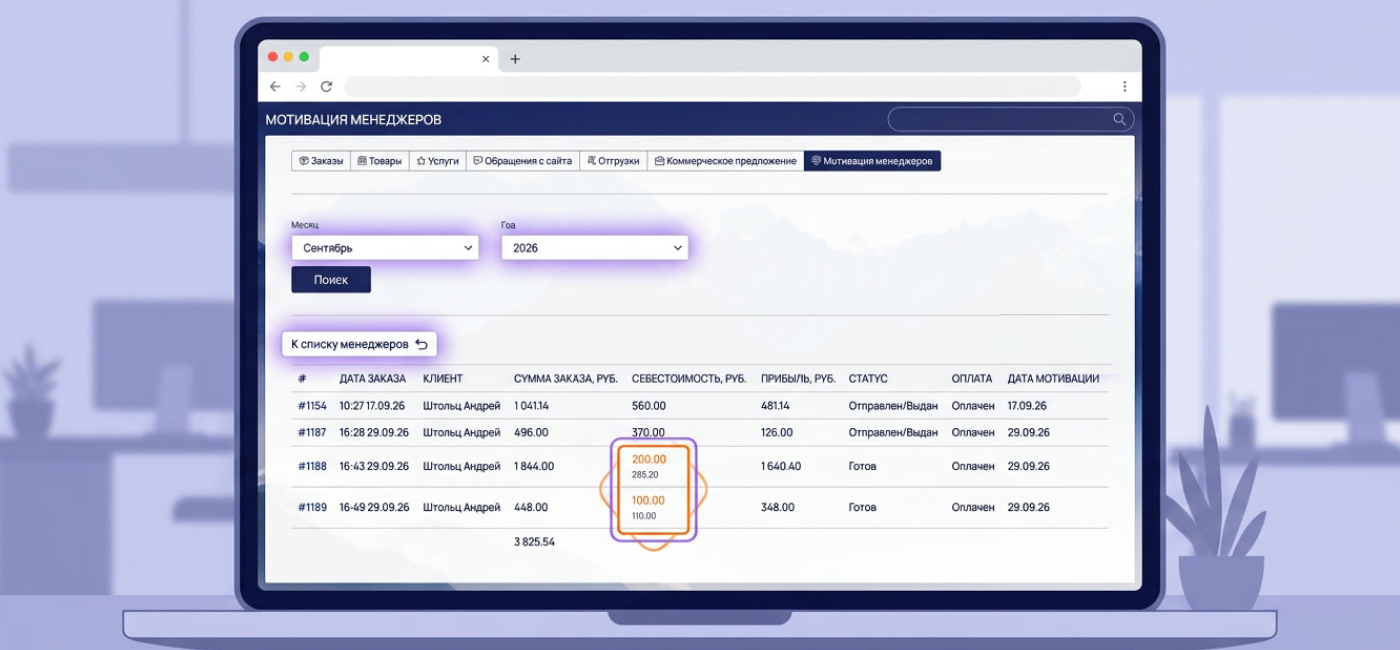Open new browser tab with plus icon
Viewport: 1400px width, 650px height.
click(515, 59)
